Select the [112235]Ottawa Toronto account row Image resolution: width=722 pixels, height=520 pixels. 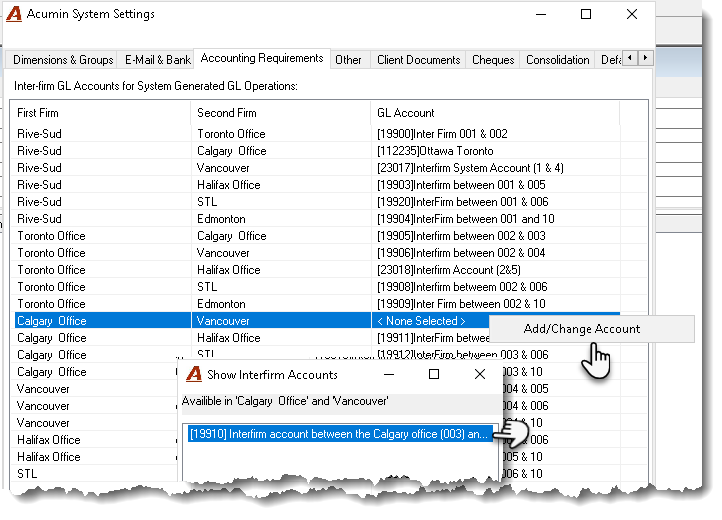point(435,151)
